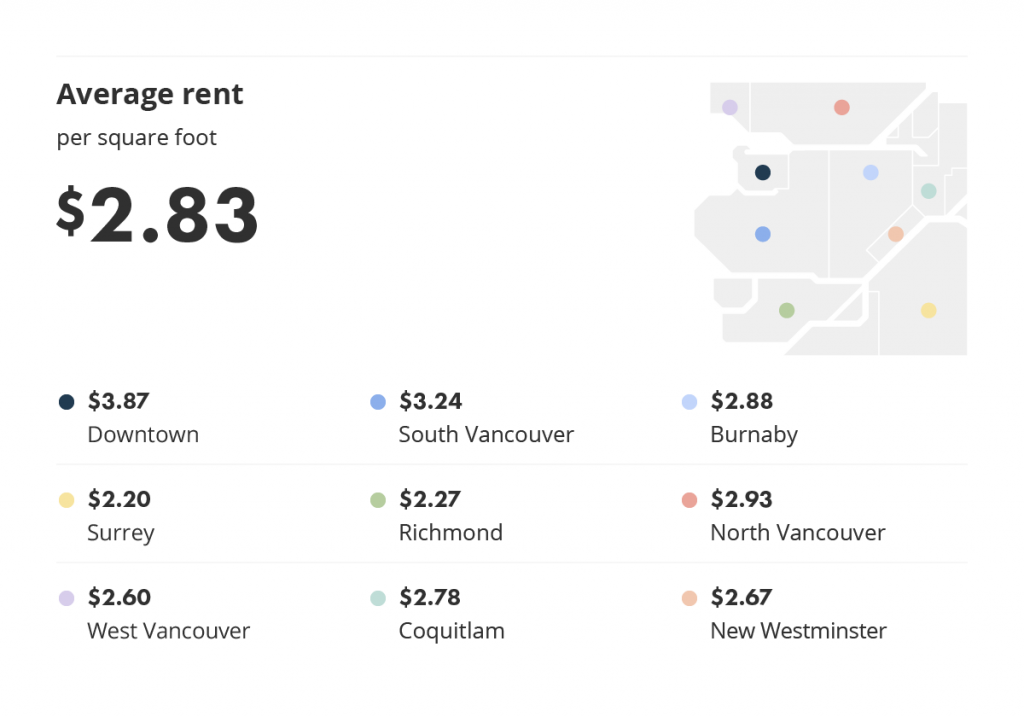The image size is (1024, 717).
Task: Click the teal Coquitlam dot on map
Action: point(928,191)
